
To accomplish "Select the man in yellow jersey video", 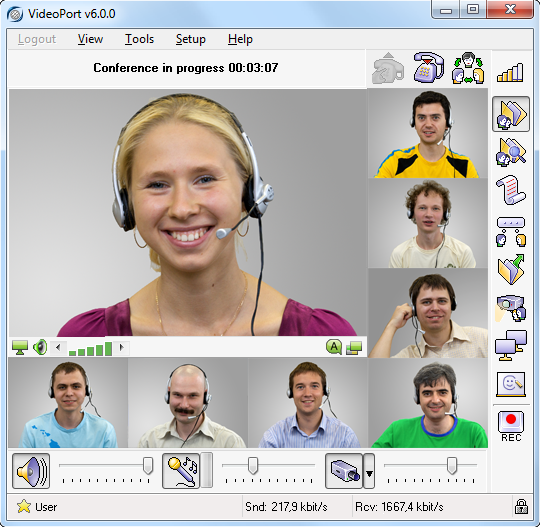I will (x=428, y=133).
